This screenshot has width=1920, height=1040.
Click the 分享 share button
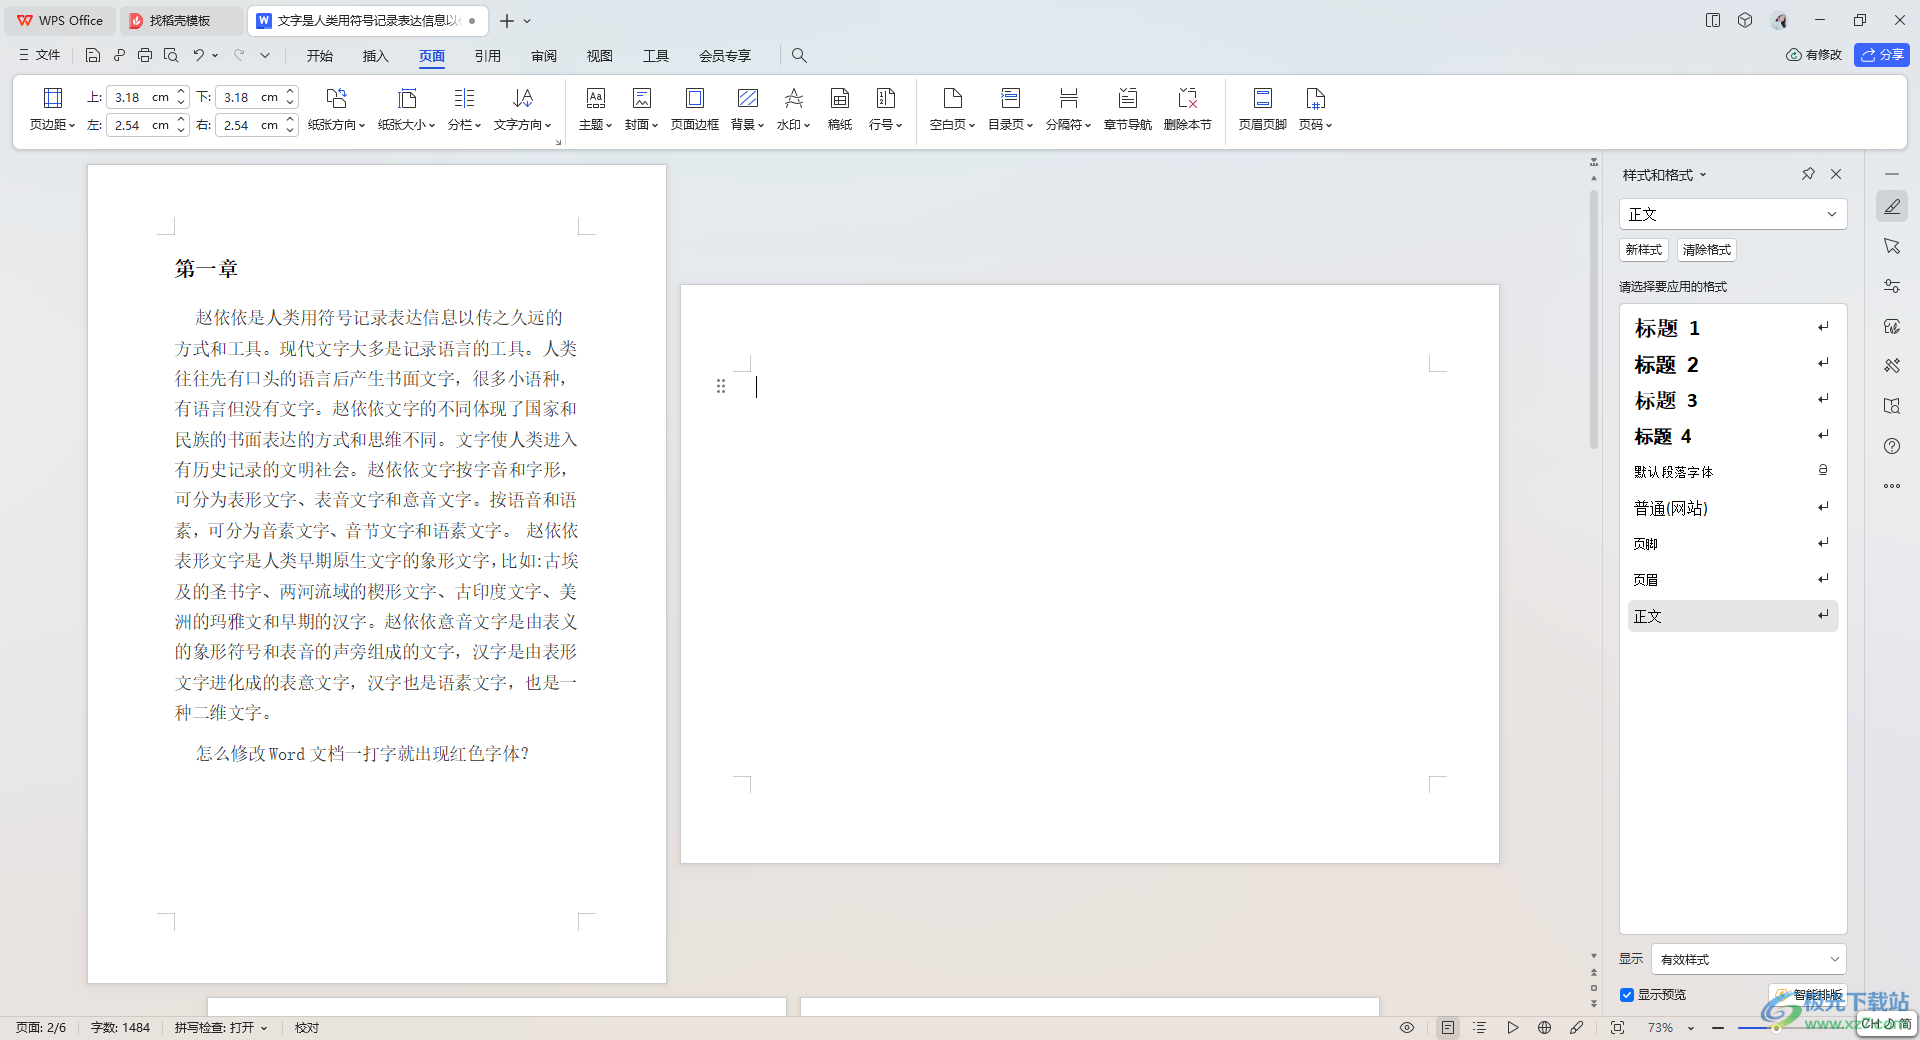(x=1882, y=55)
